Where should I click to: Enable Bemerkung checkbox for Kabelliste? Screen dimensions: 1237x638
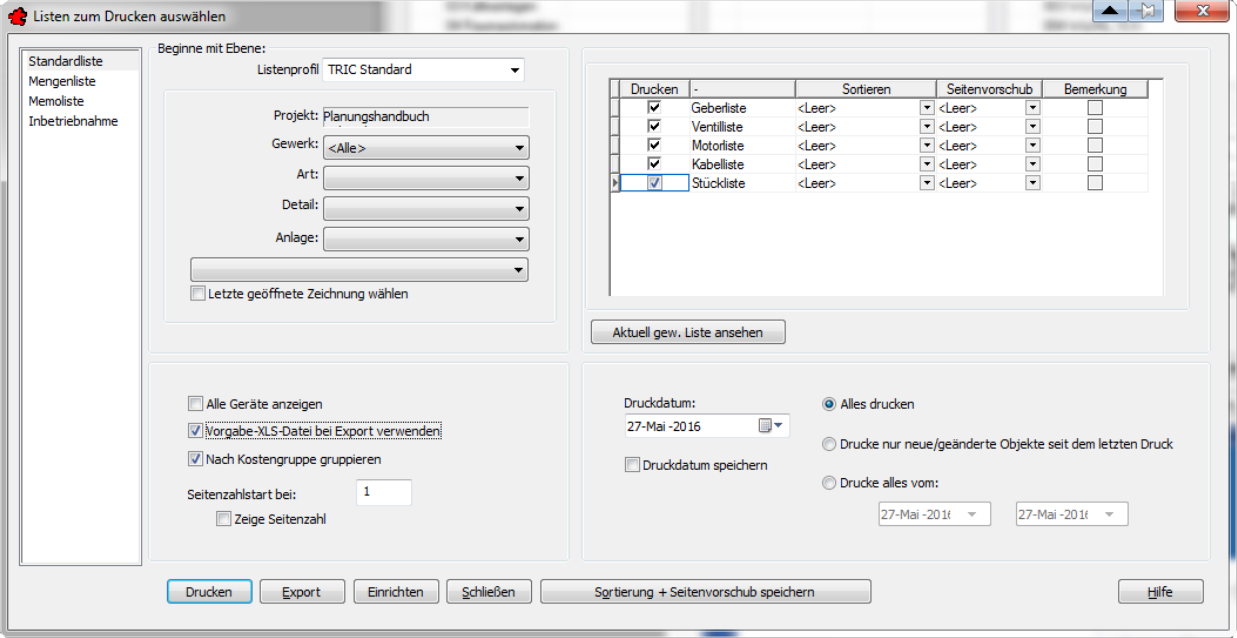pyautogui.click(x=1095, y=164)
